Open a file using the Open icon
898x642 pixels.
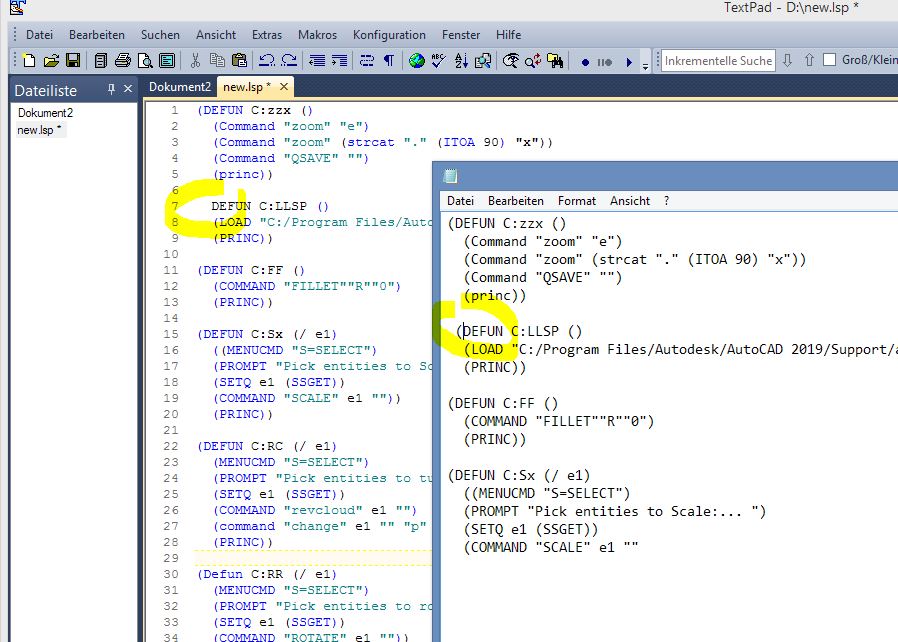tap(51, 60)
